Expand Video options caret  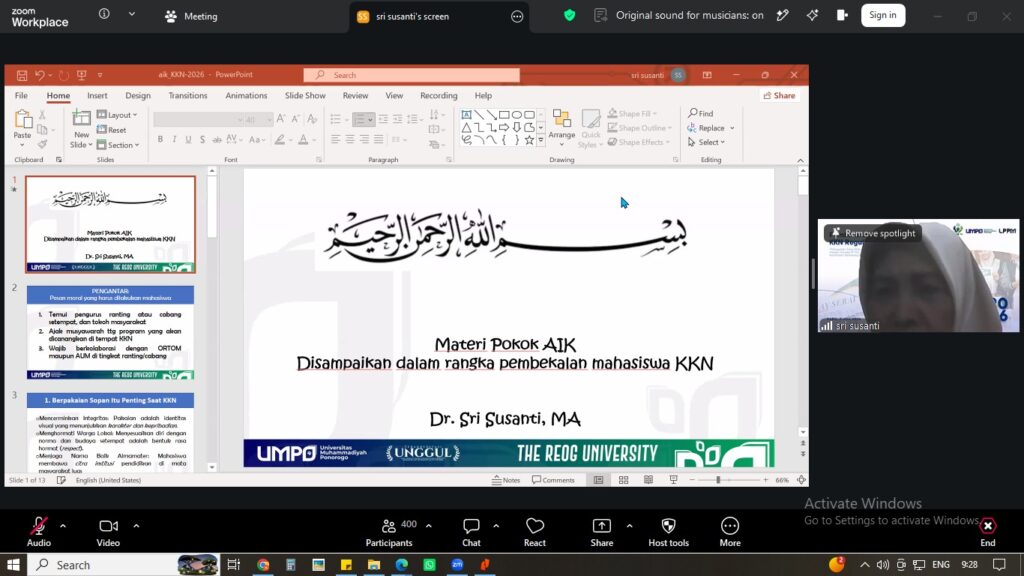[x=136, y=525]
